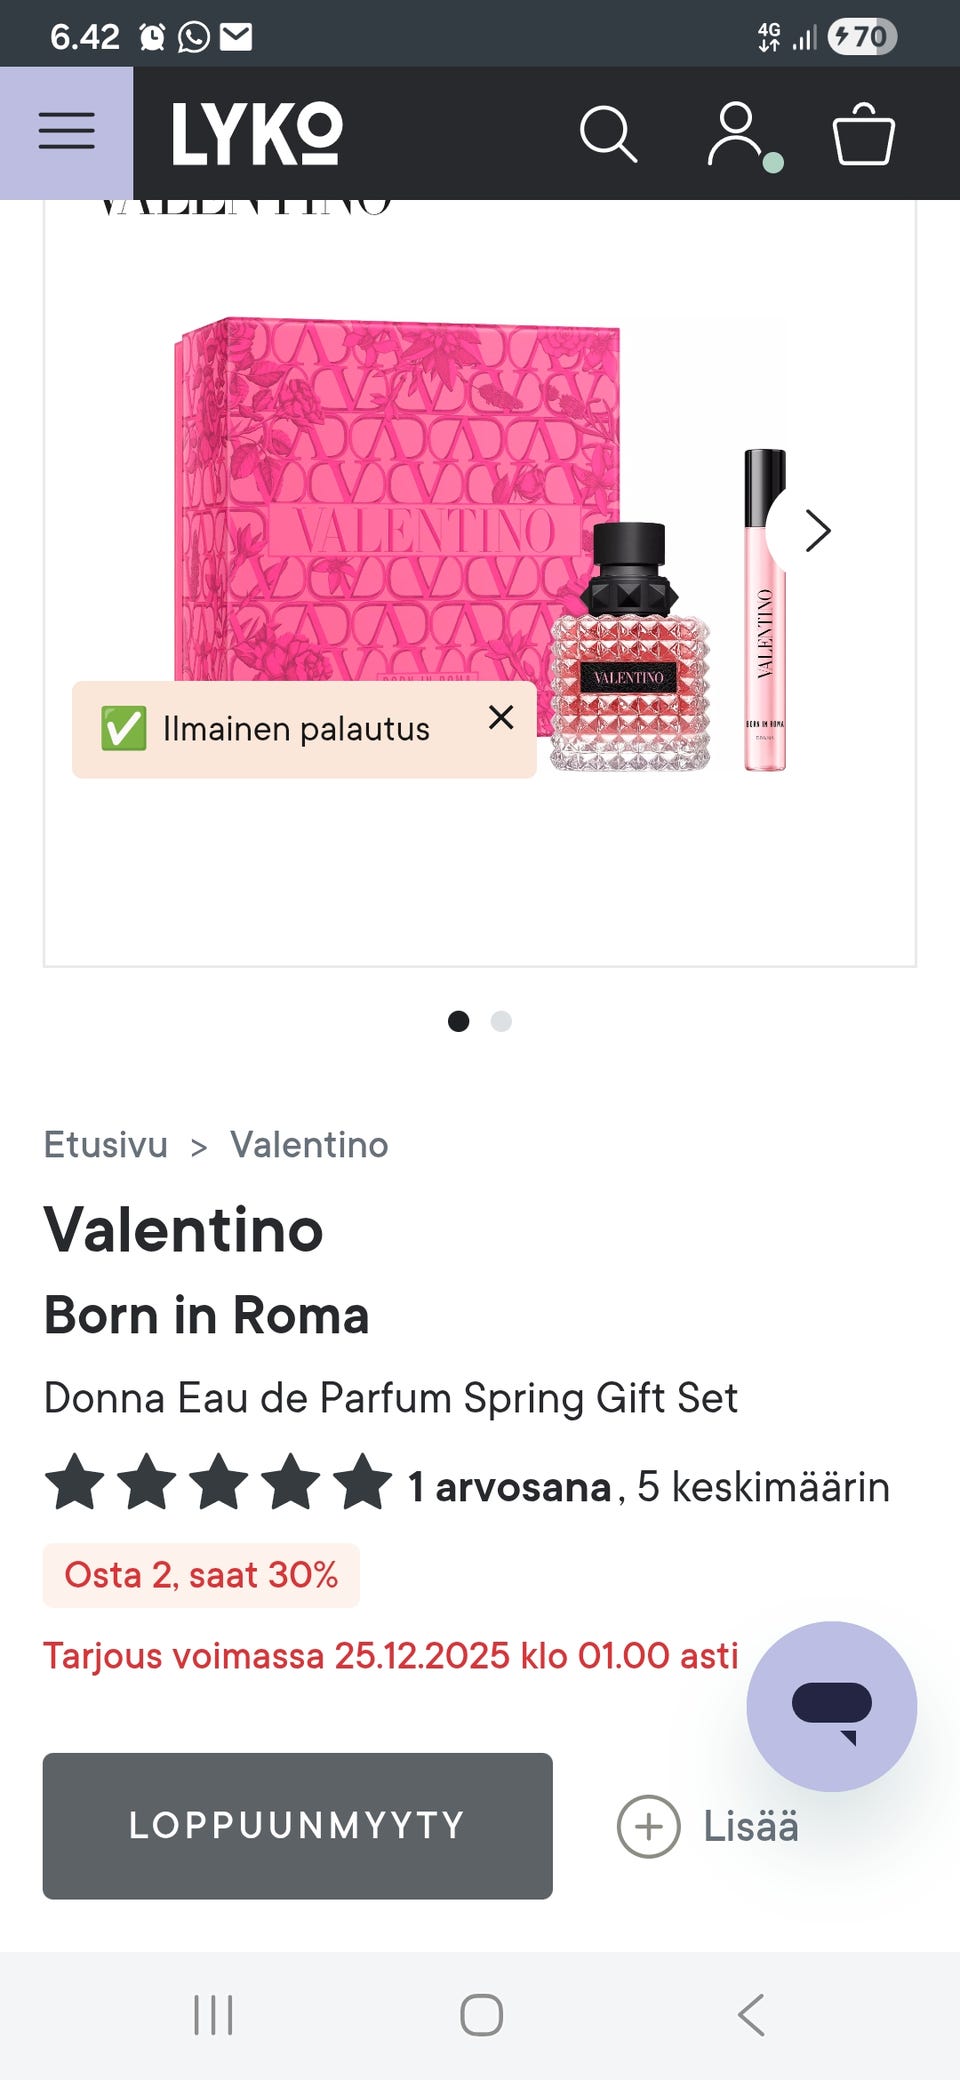Viewport: 960px width, 2080px height.
Task: Open the Valentino breadcrumb link
Action: [309, 1144]
